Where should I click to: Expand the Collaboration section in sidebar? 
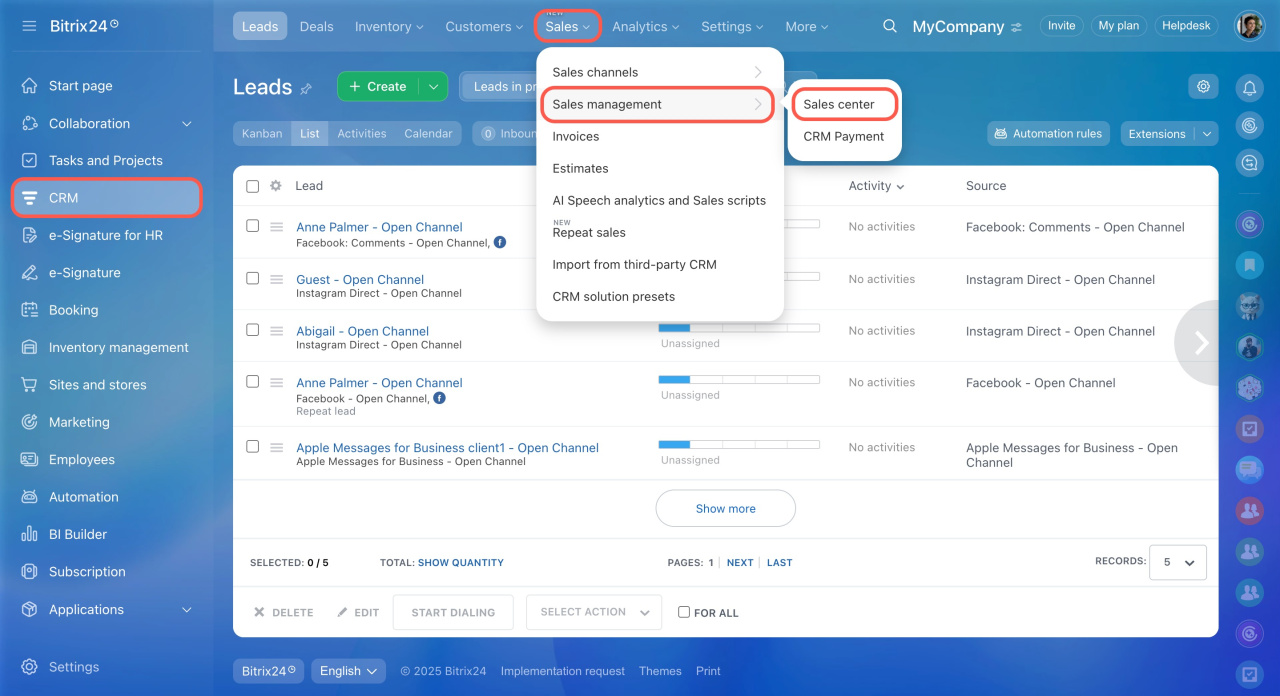coord(186,124)
